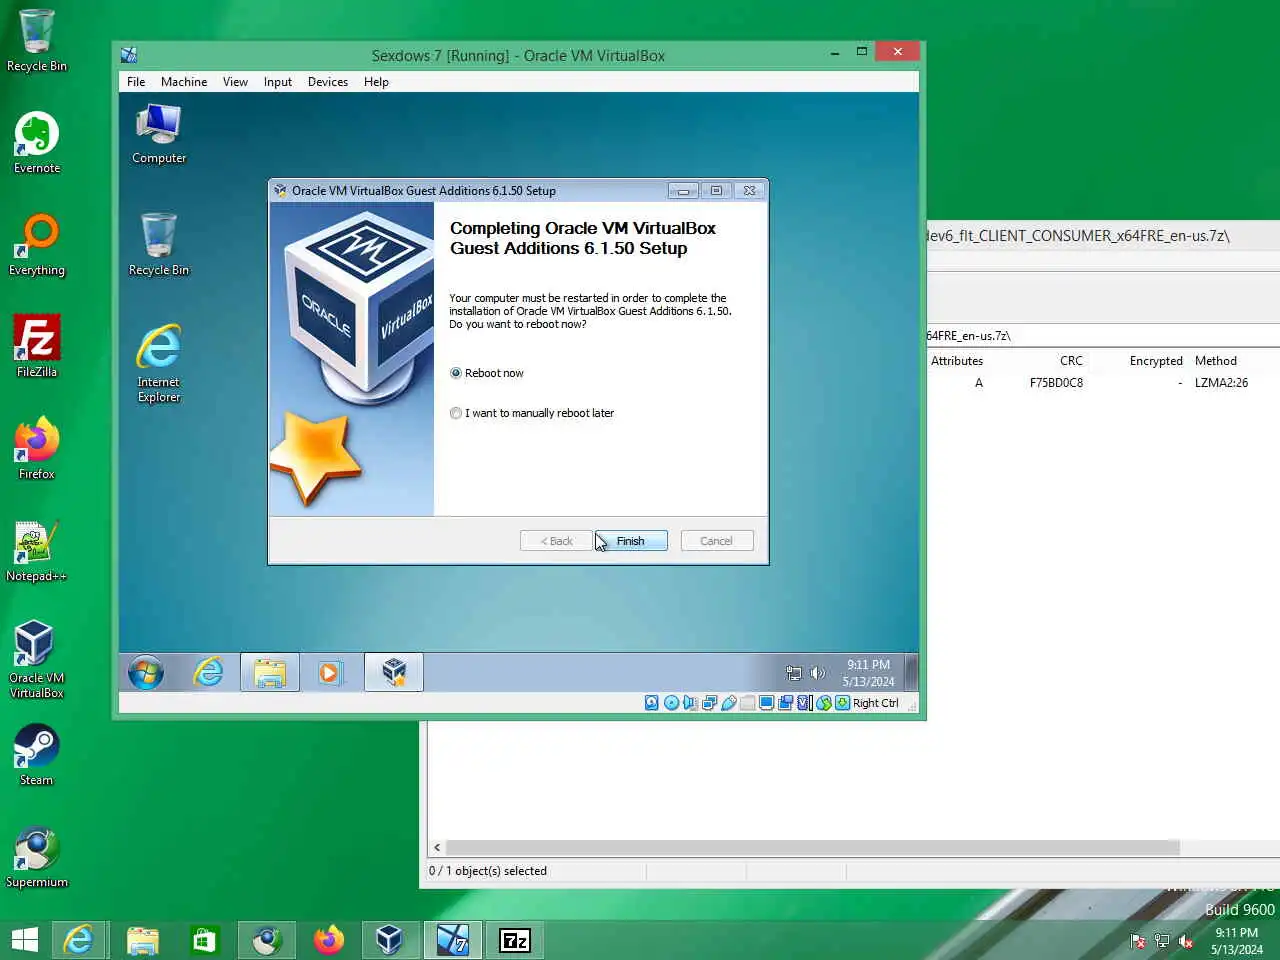This screenshot has height=960, width=1280.
Task: Click the Cancel button in setup
Action: (717, 541)
